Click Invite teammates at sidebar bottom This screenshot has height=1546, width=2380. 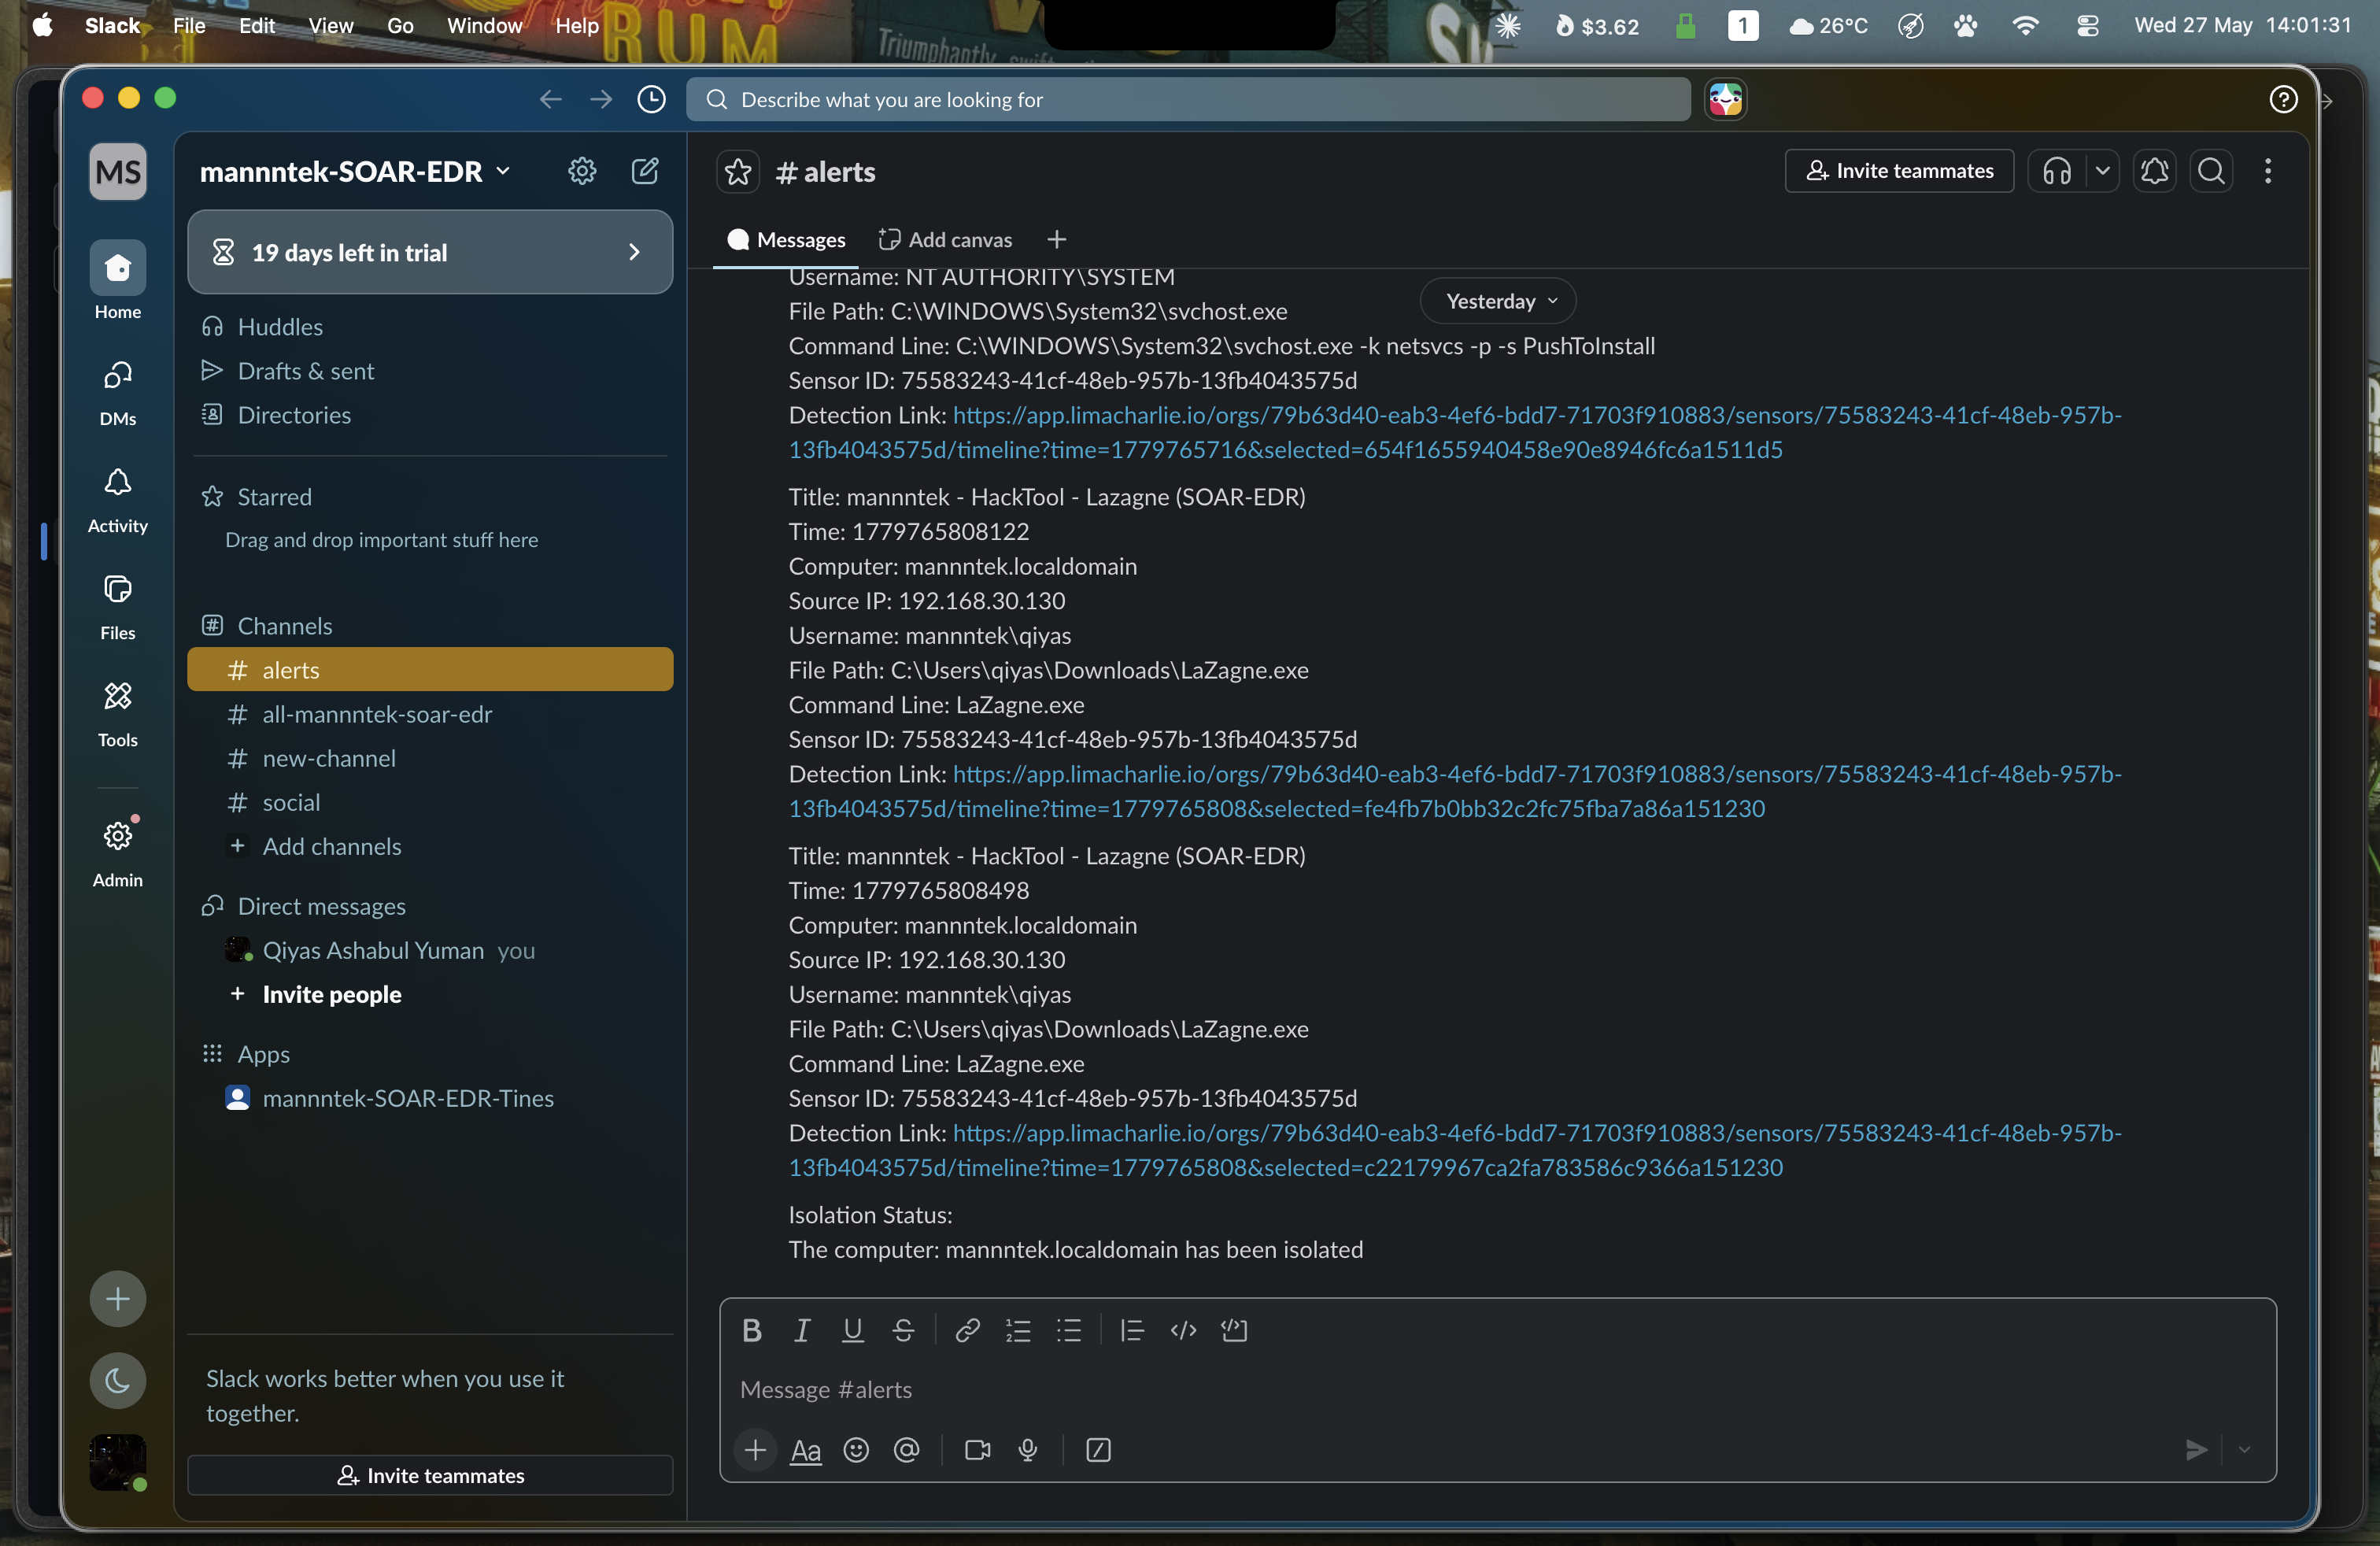coord(430,1475)
